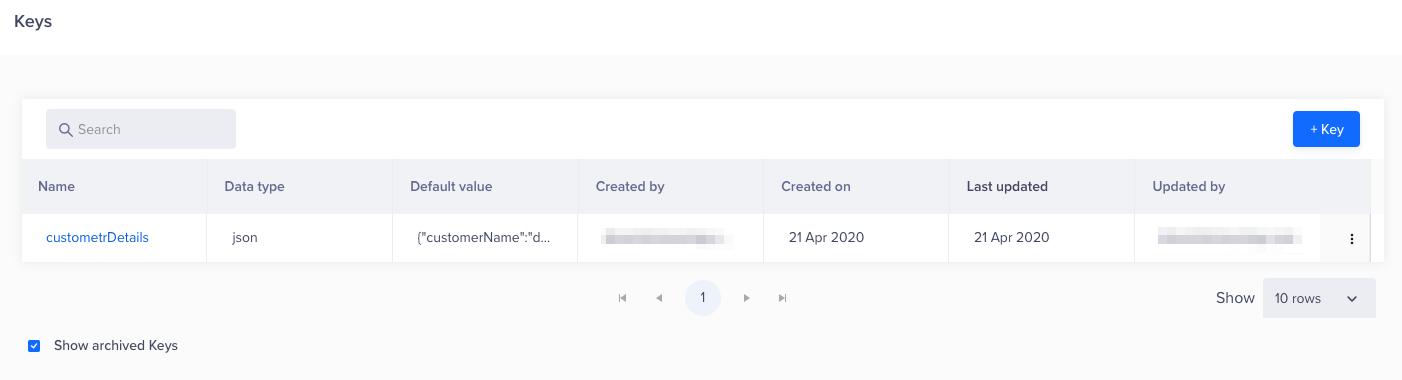The height and width of the screenshot is (380, 1402).
Task: Sort by Created on column header
Action: pos(816,187)
